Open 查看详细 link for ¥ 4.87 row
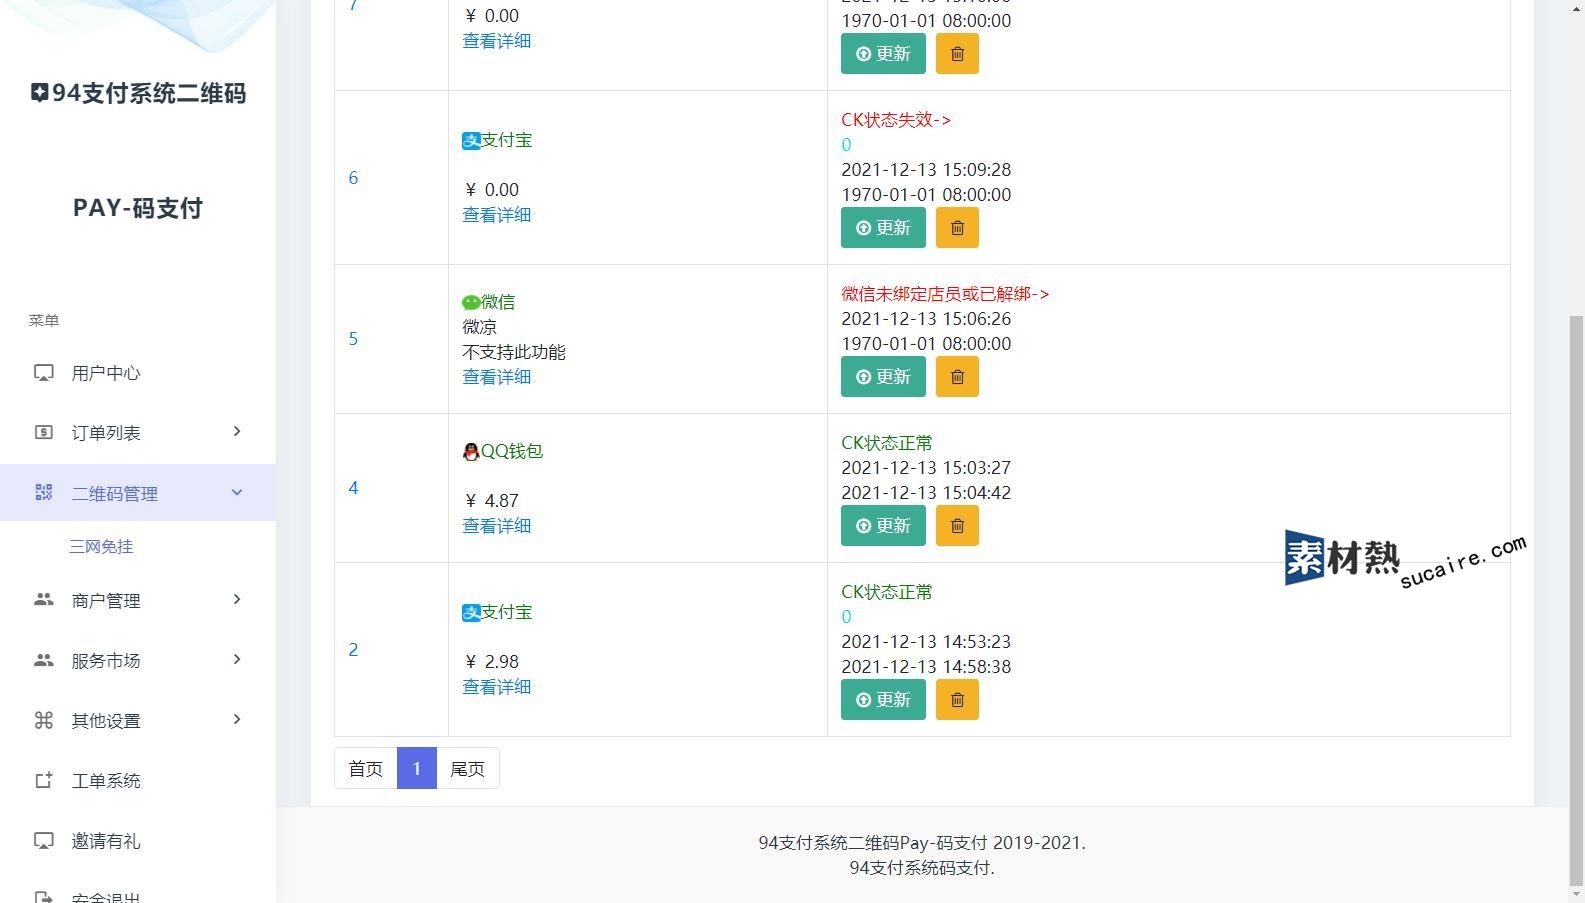Image resolution: width=1585 pixels, height=903 pixels. [497, 526]
